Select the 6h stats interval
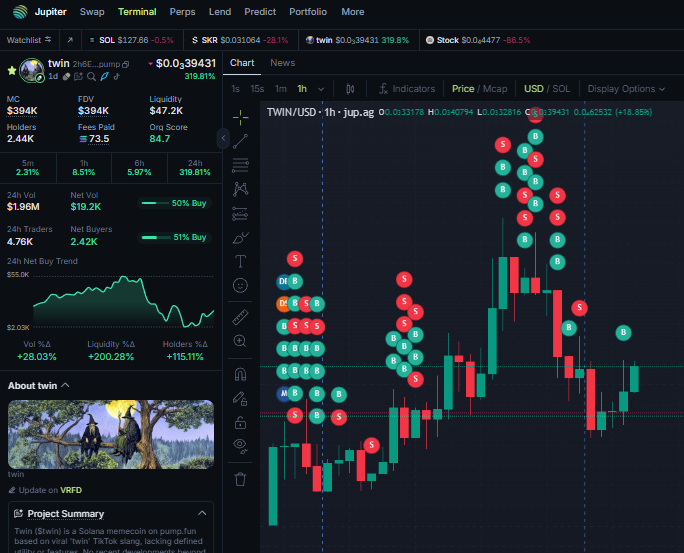Viewport: 684px width, 553px height. coord(139,167)
